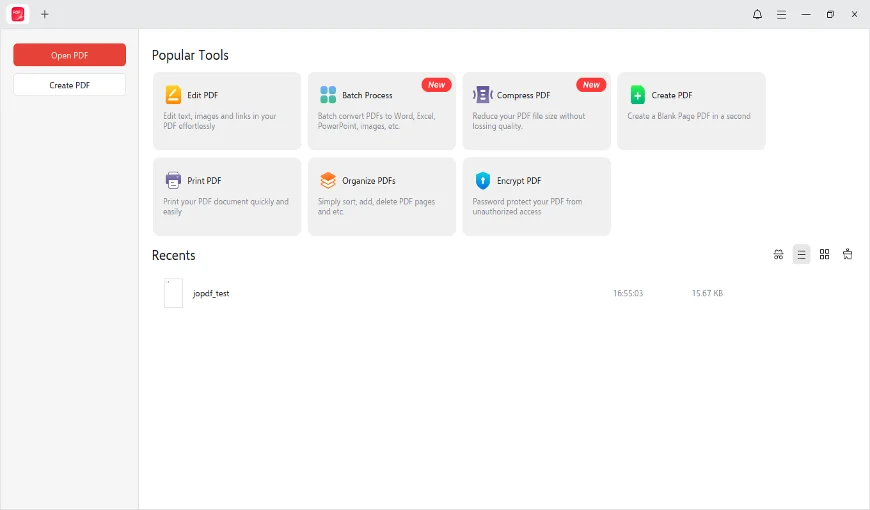Viewport: 870px width, 510px height.
Task: Click the New badge on Compress PDF
Action: point(591,85)
